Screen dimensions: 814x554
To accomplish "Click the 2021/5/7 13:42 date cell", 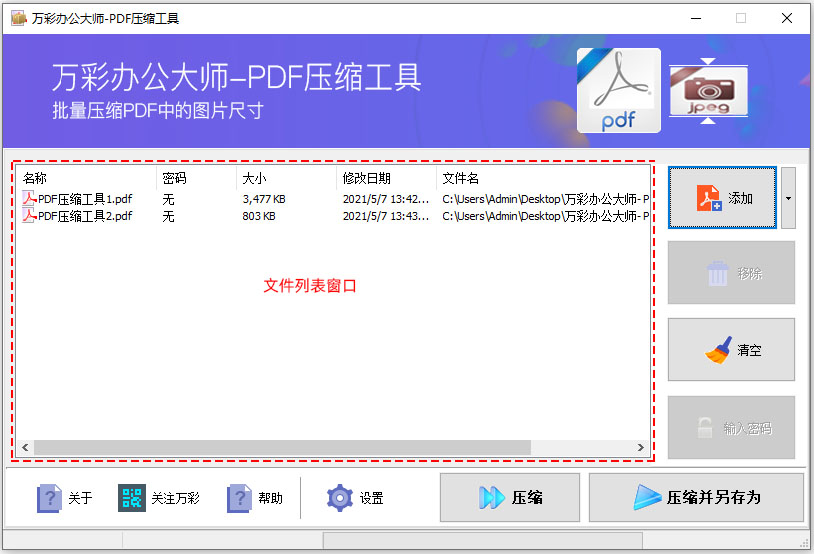I will tap(386, 199).
